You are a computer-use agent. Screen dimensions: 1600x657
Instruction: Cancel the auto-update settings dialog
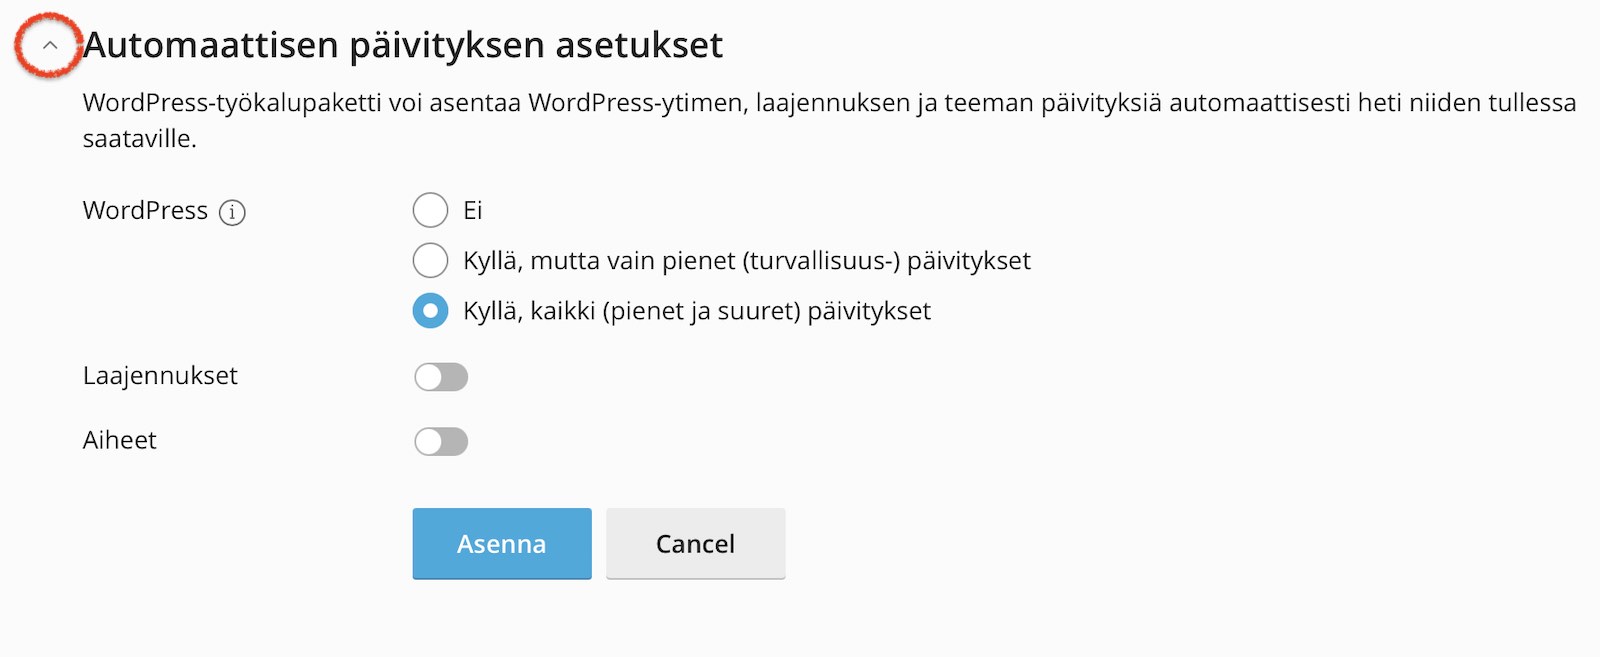tap(695, 543)
